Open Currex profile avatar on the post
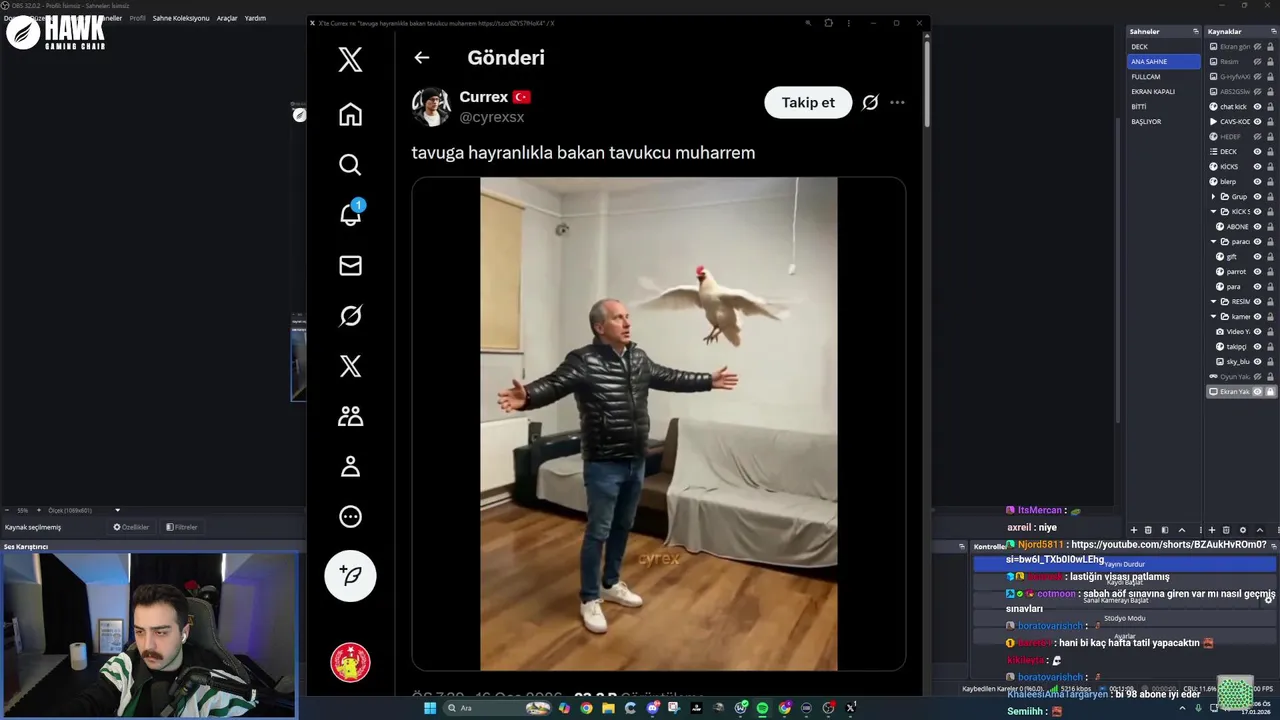The height and width of the screenshot is (720, 1280). [431, 107]
